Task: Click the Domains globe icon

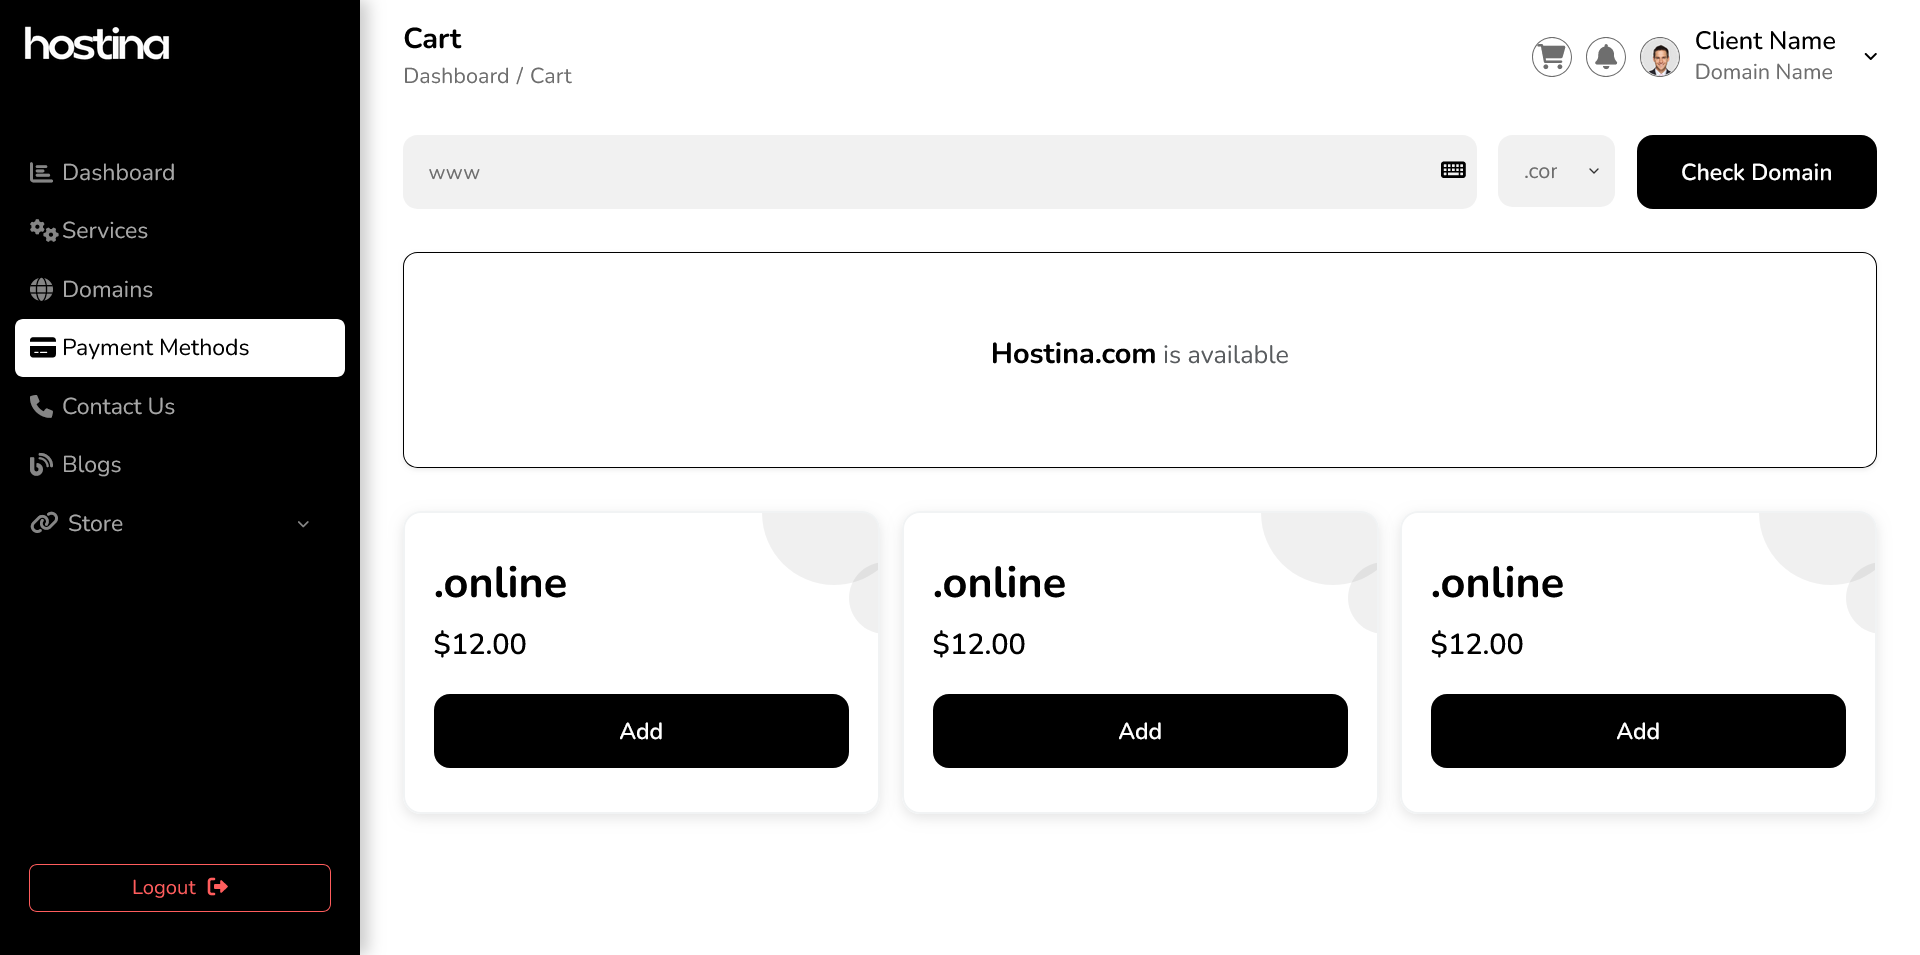Action: click(41, 290)
